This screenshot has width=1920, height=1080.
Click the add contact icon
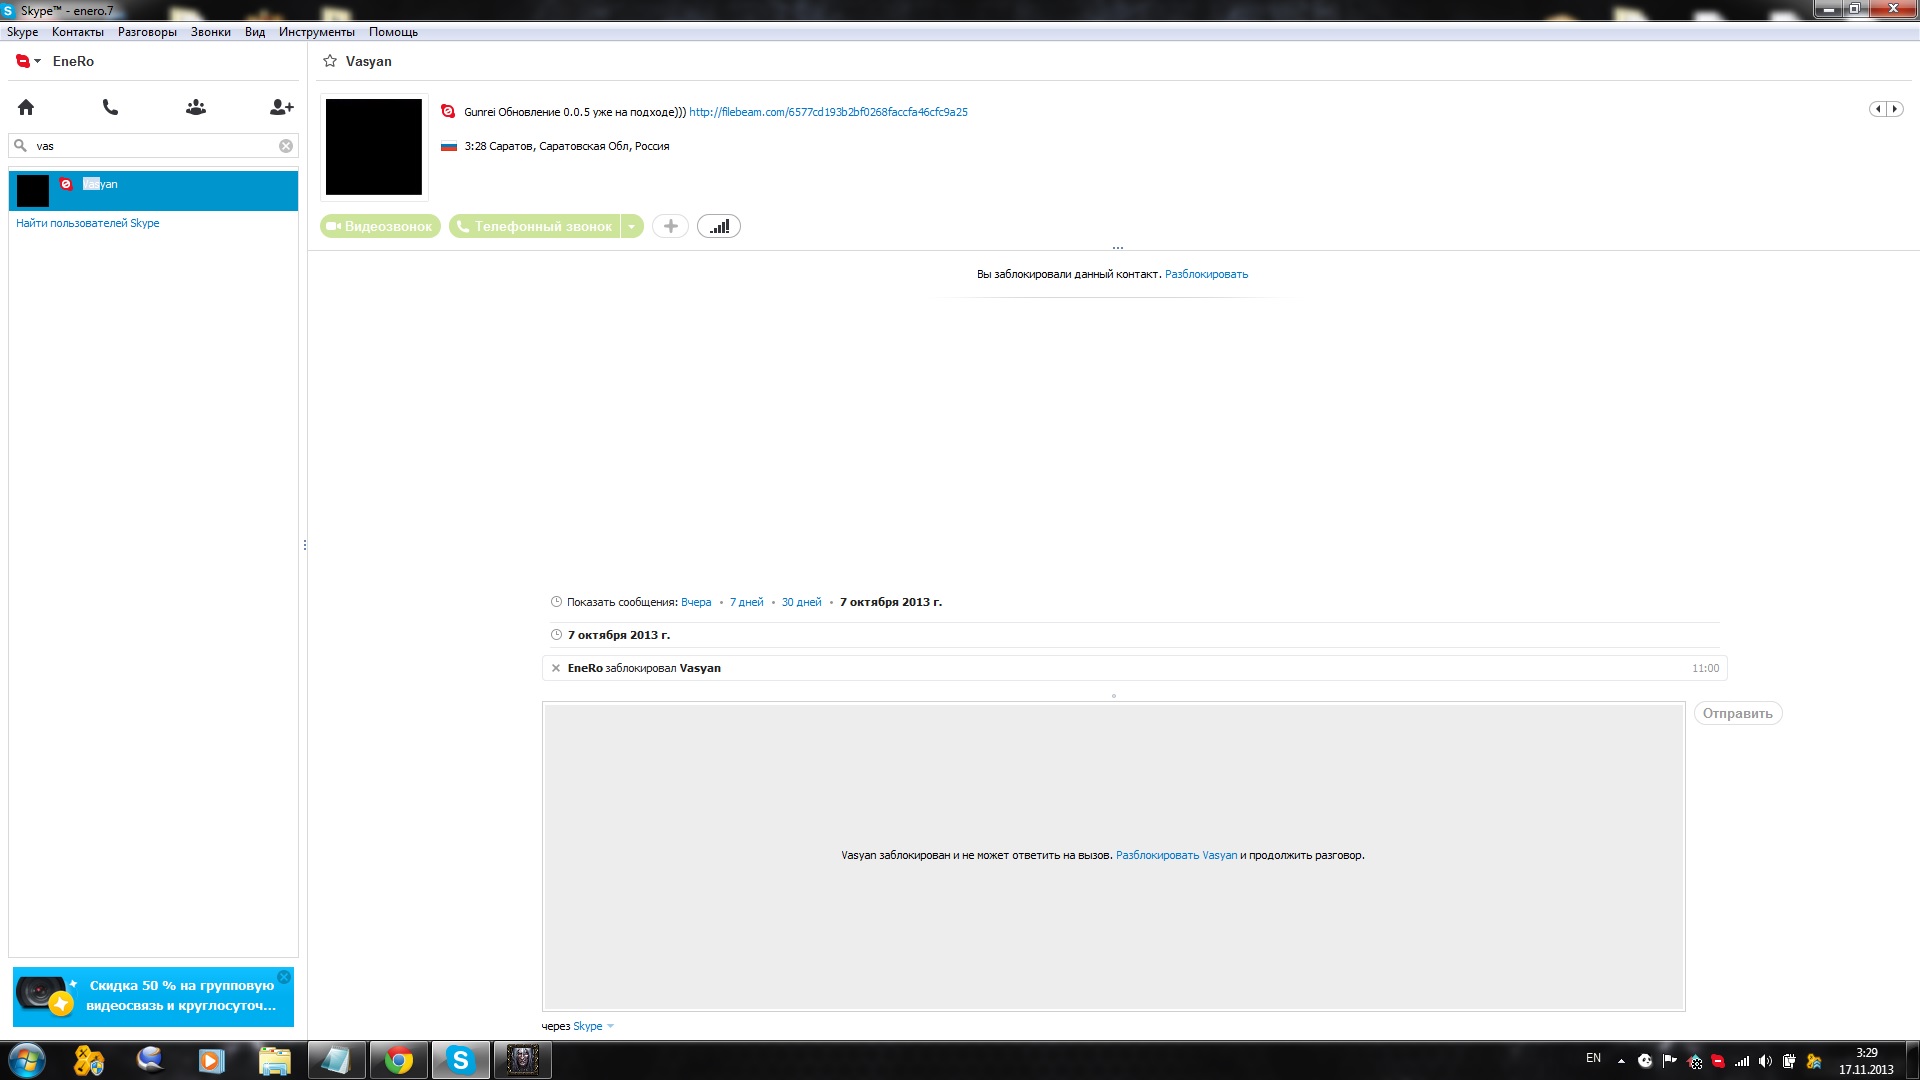tap(281, 107)
